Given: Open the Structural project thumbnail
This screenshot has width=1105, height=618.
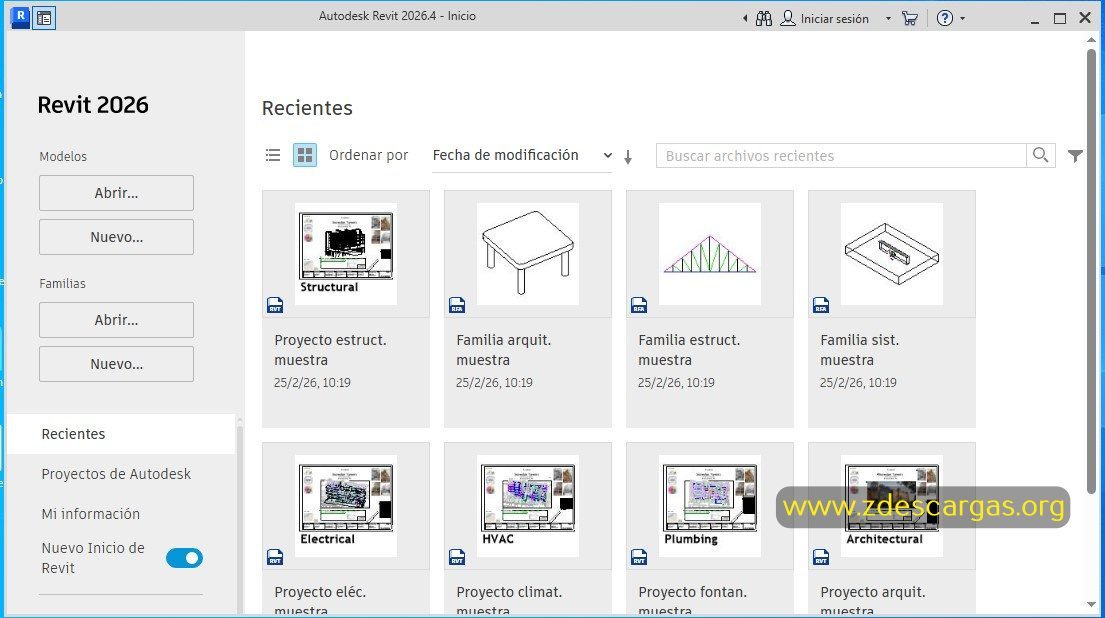Looking at the screenshot, I should point(346,254).
